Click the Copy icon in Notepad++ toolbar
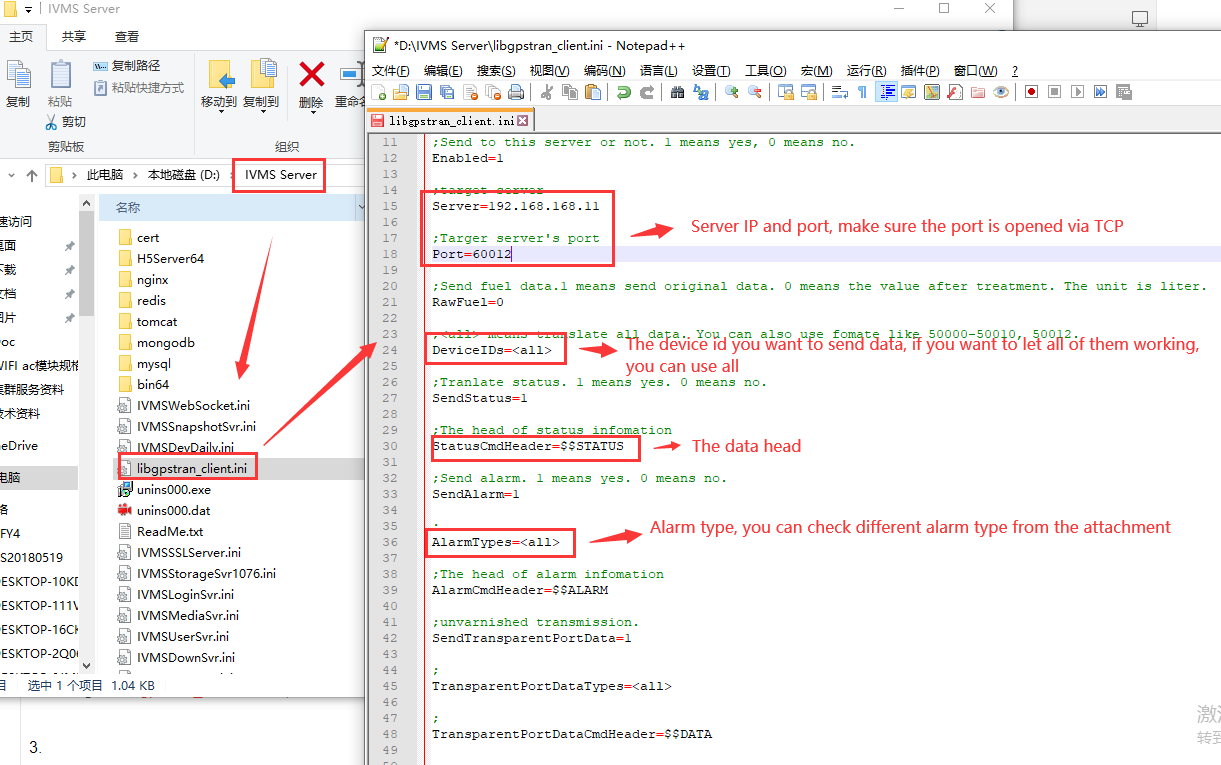The width and height of the screenshot is (1221, 765). 570,92
